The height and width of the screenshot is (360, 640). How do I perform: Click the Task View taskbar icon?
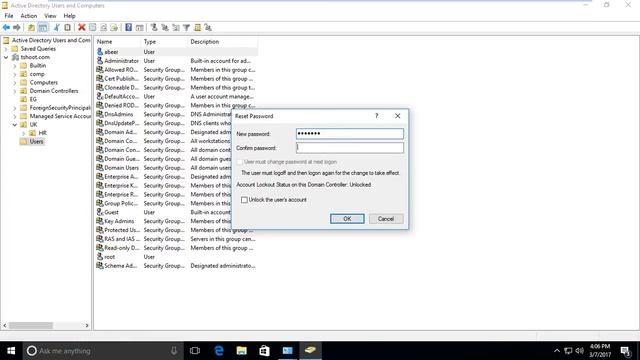tap(195, 351)
